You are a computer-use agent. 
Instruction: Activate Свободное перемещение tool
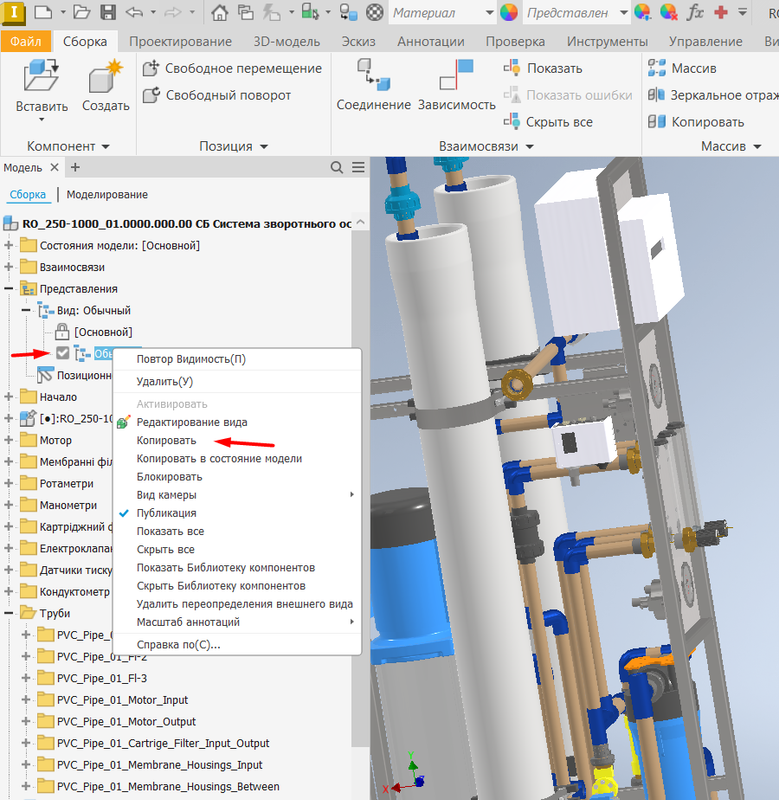232,68
